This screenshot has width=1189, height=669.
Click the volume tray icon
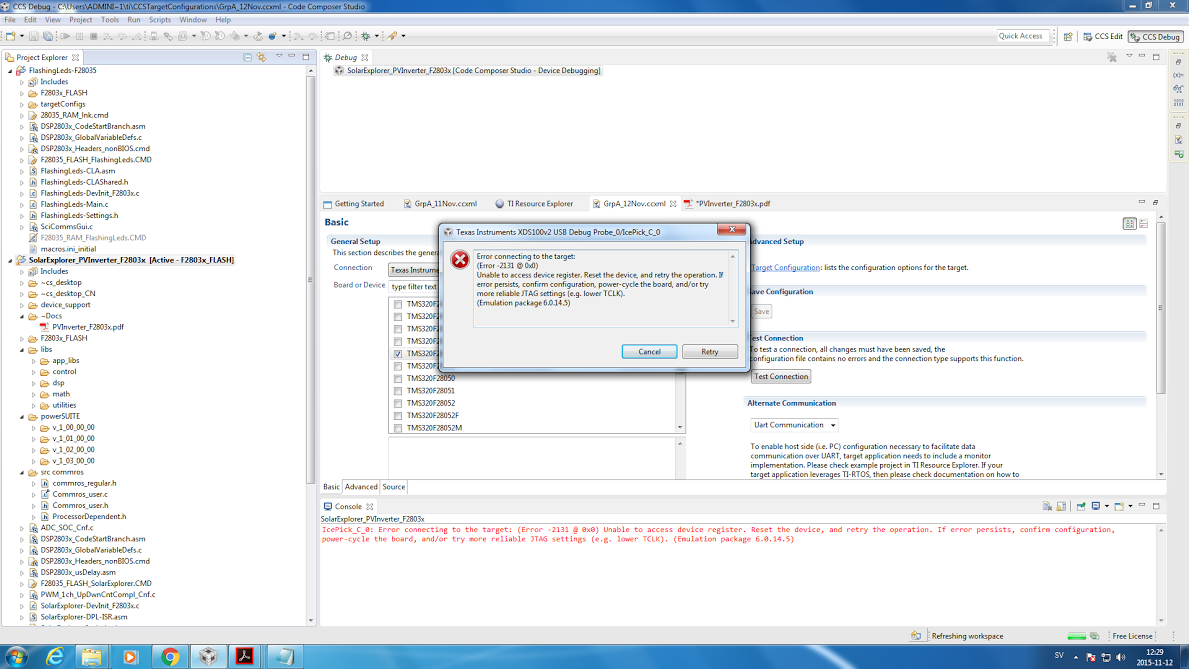(1121, 657)
